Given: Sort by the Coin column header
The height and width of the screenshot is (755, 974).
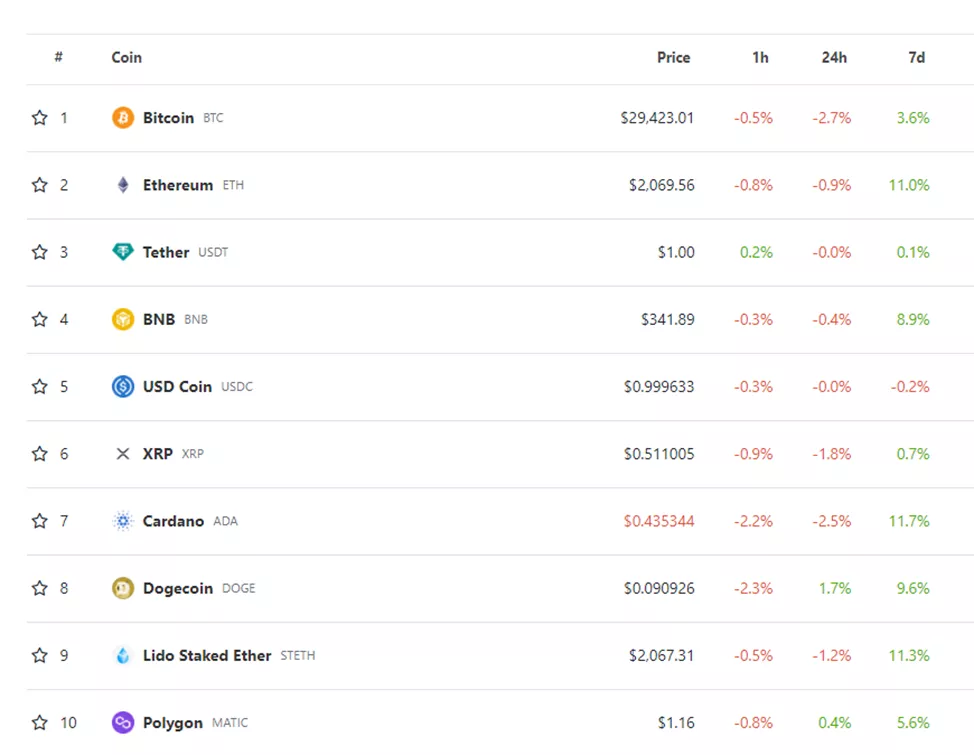Looking at the screenshot, I should [127, 58].
